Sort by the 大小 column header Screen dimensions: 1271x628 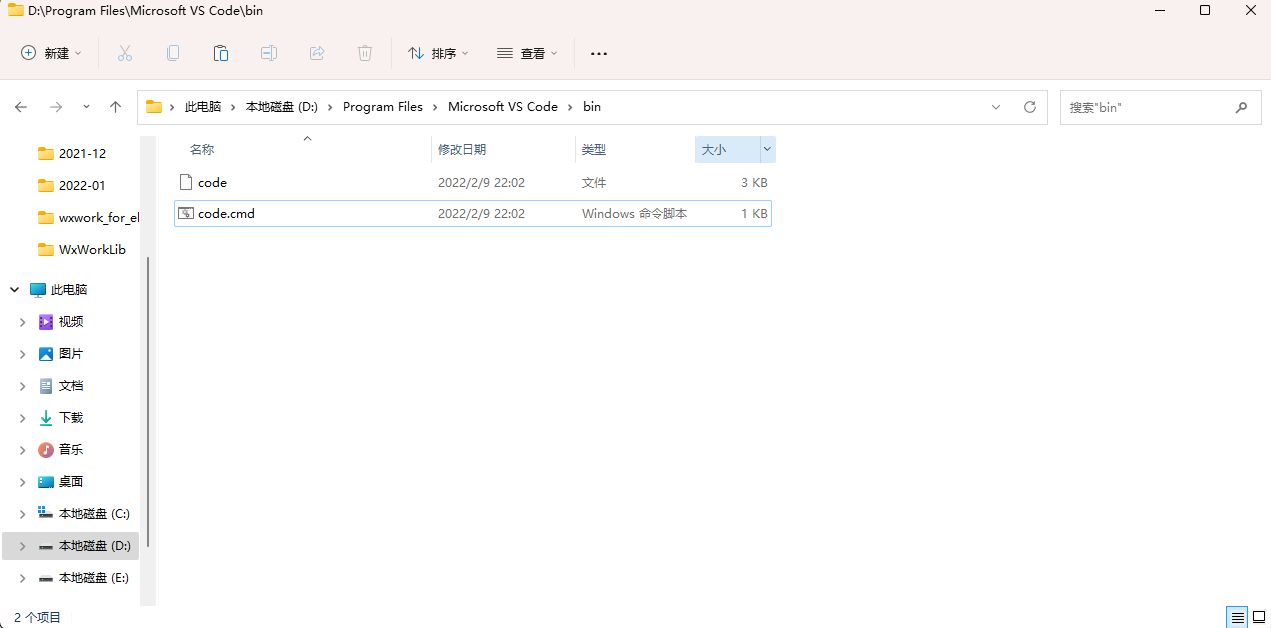[714, 149]
